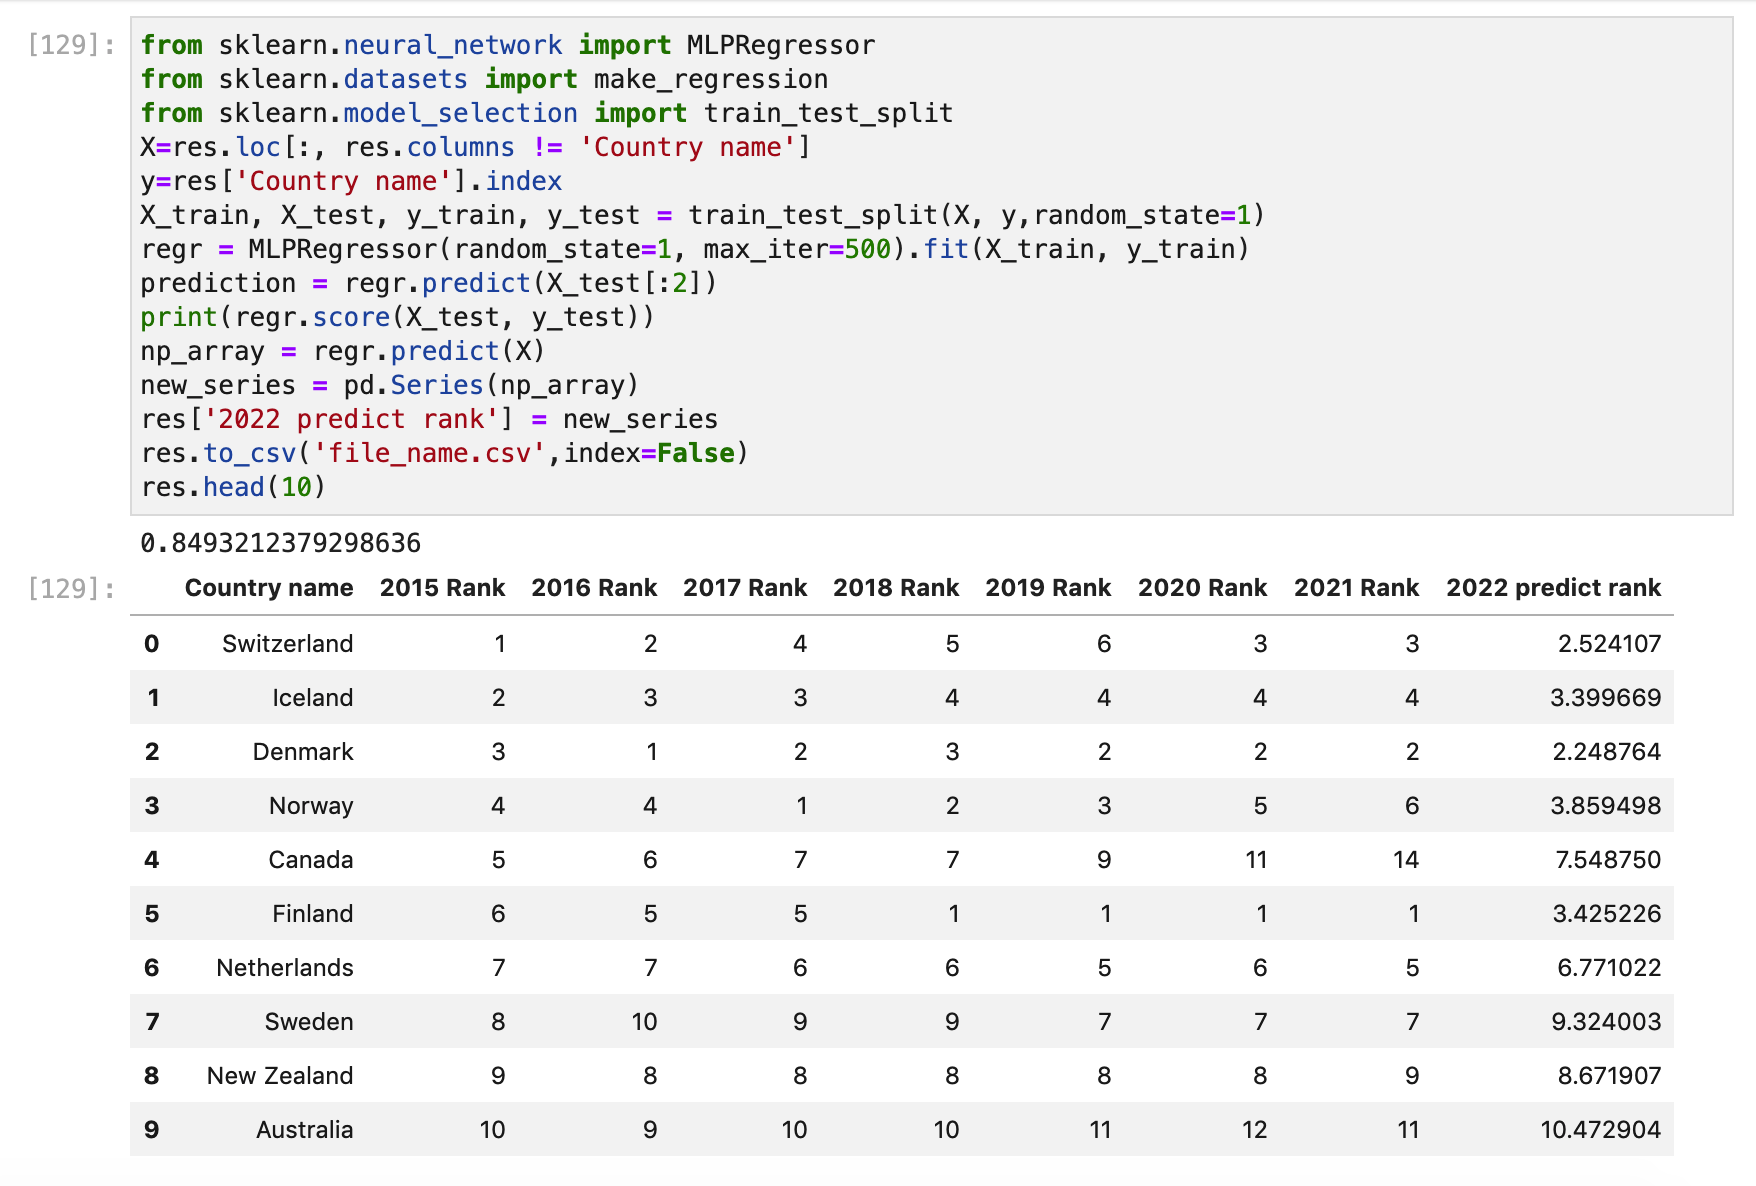1756x1186 pixels.
Task: Click predicted value 2.248764 for Denmark
Action: (1607, 752)
